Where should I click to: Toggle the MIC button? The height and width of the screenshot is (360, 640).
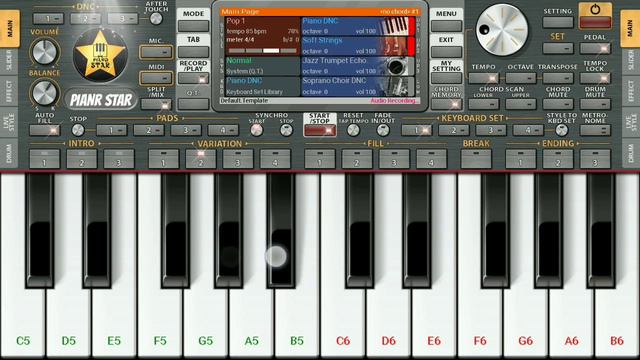pyautogui.click(x=156, y=52)
